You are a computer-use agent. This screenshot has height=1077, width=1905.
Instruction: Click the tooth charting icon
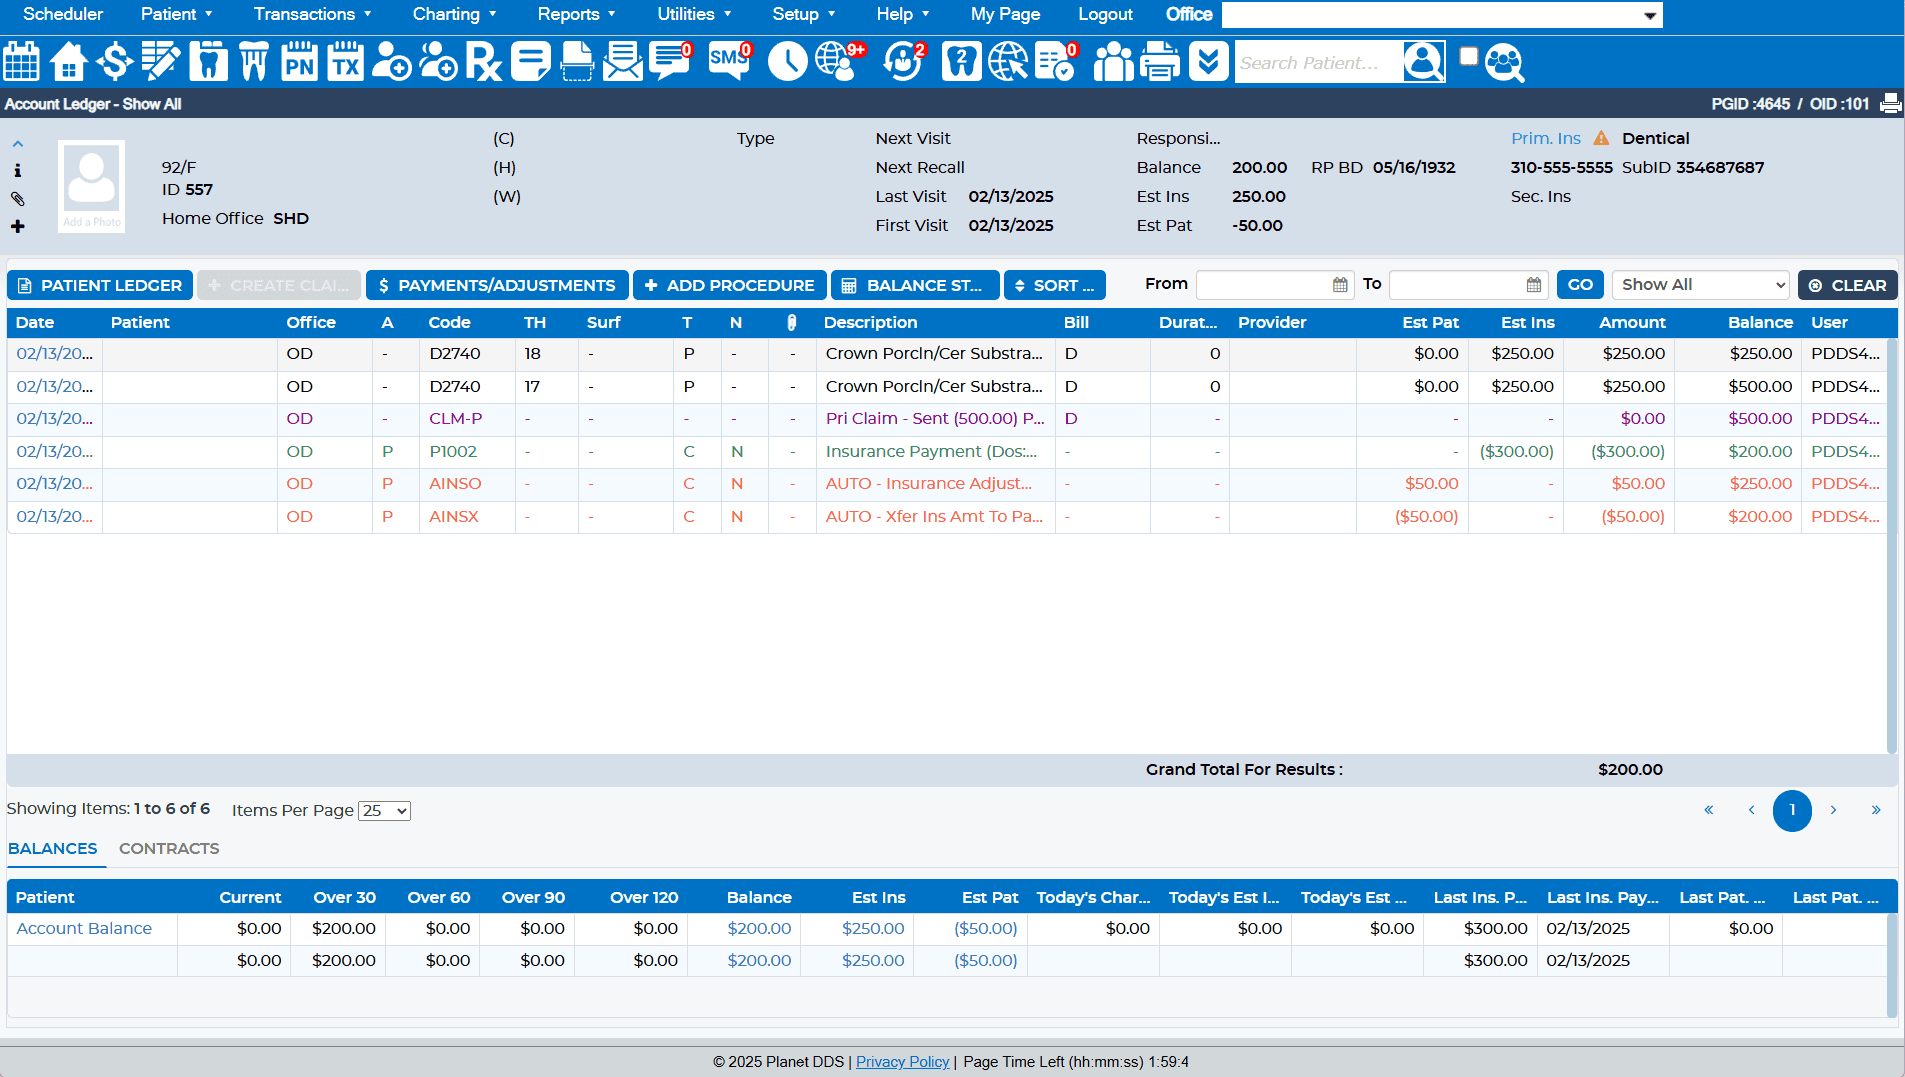[x=208, y=62]
